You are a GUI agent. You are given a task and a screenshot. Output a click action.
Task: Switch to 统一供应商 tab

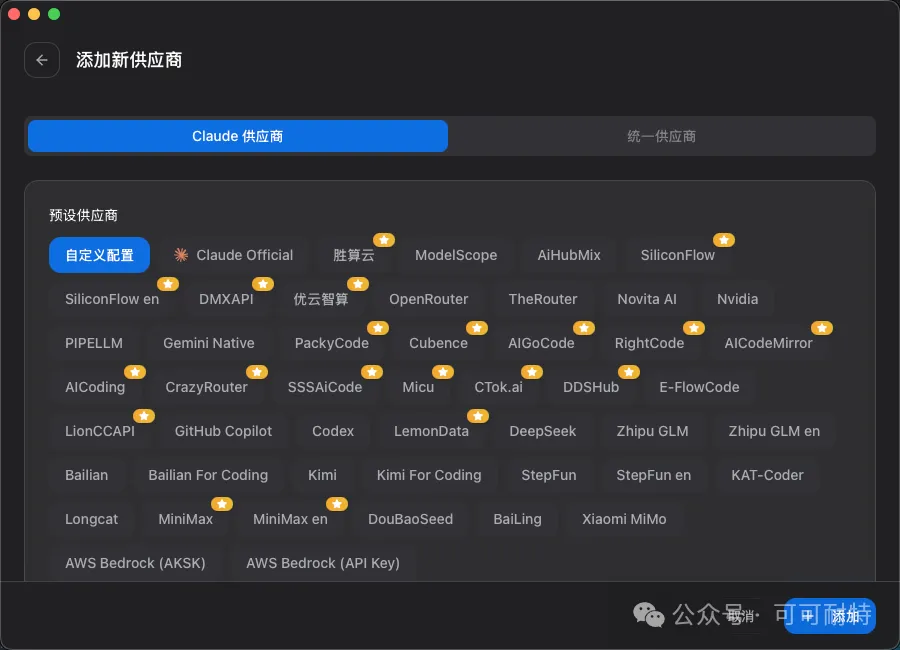(661, 136)
